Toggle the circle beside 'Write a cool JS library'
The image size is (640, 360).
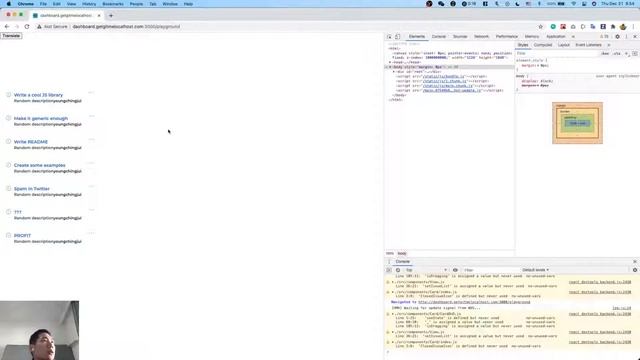pos(9,95)
